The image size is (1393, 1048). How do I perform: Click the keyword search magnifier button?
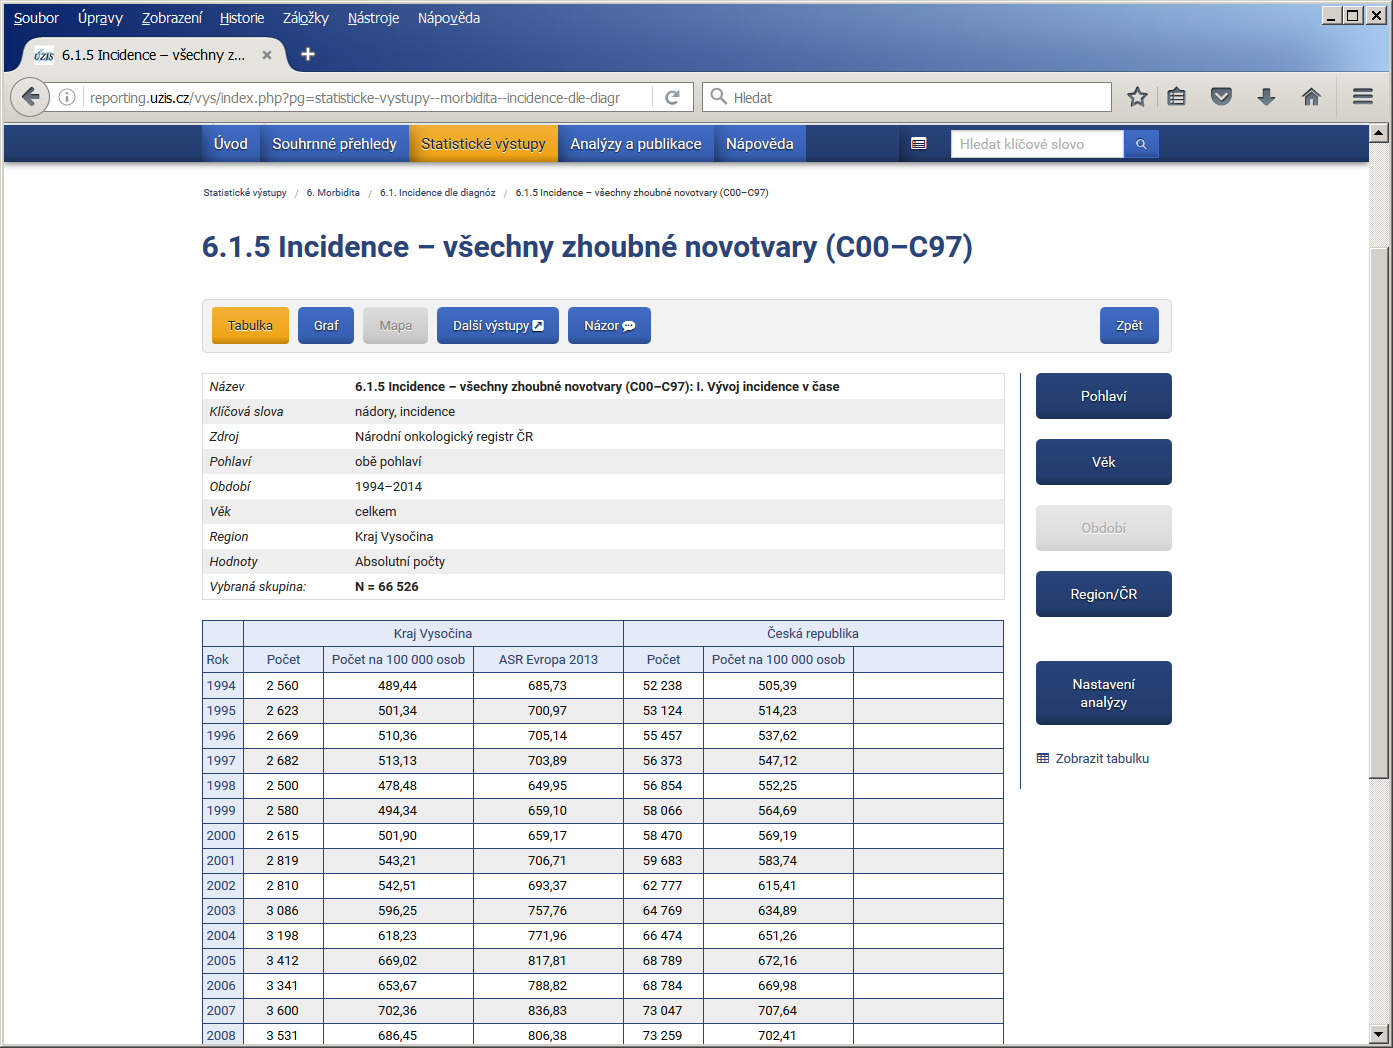tap(1141, 144)
